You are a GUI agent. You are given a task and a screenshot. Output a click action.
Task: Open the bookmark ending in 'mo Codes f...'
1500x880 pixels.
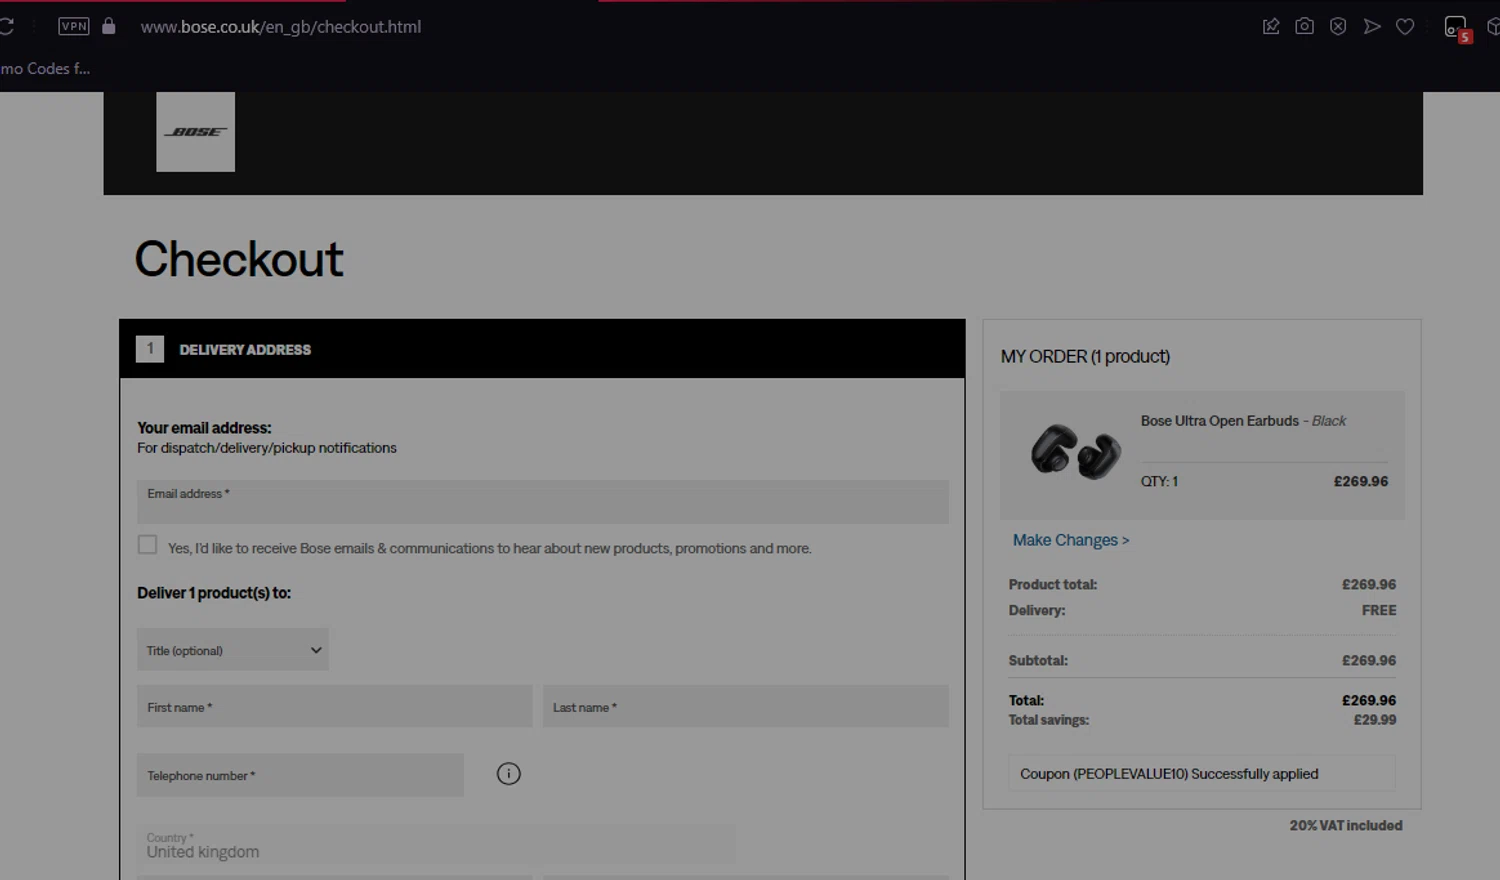[x=45, y=69]
